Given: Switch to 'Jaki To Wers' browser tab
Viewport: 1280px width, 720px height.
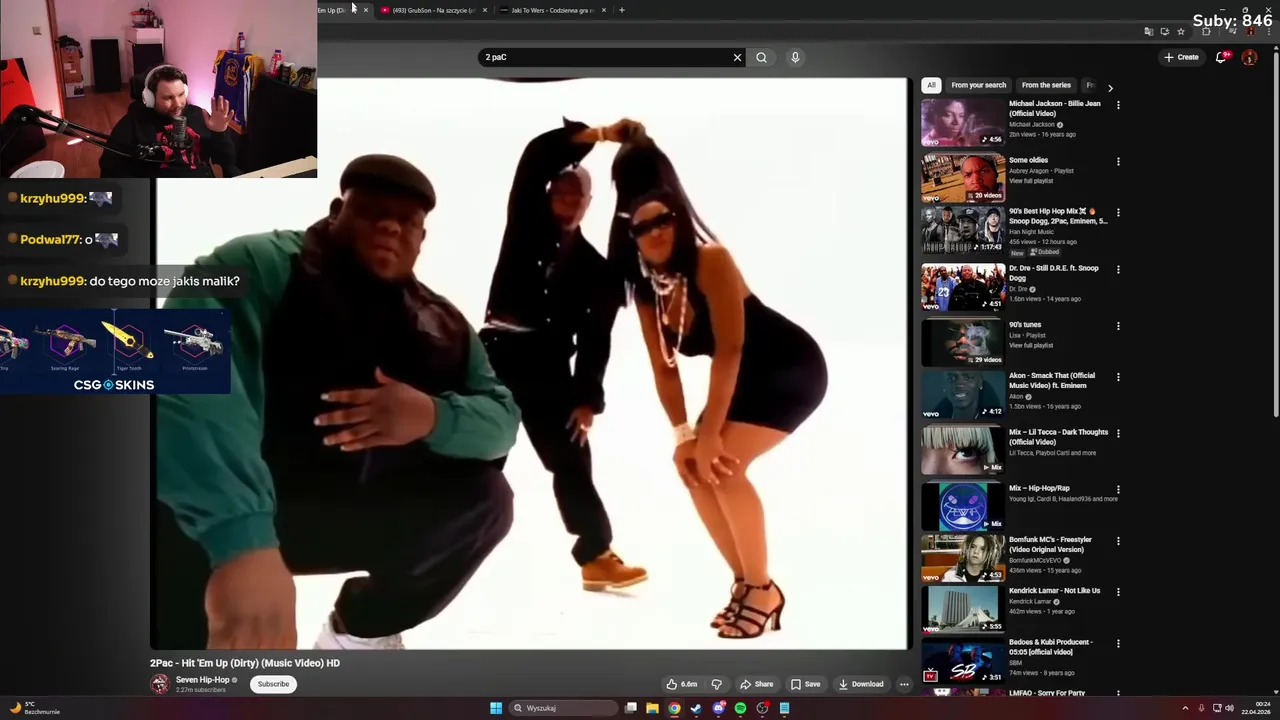Looking at the screenshot, I should tap(552, 10).
